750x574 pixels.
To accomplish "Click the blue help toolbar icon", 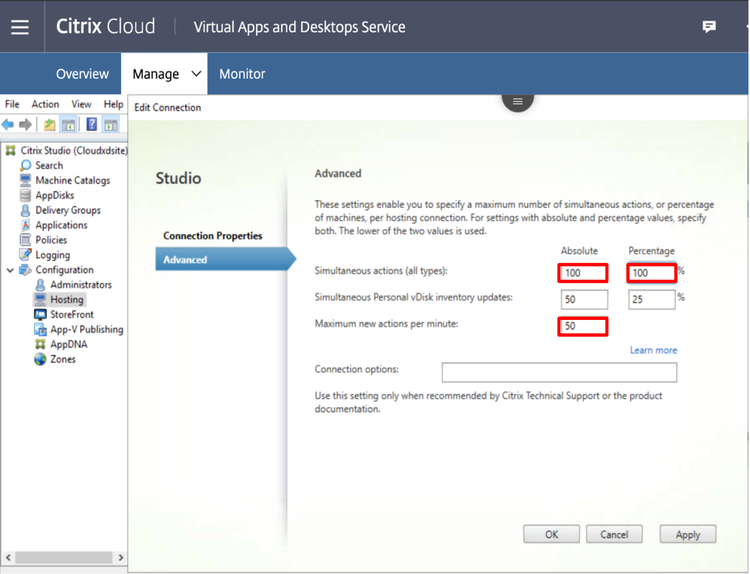I will [x=91, y=124].
